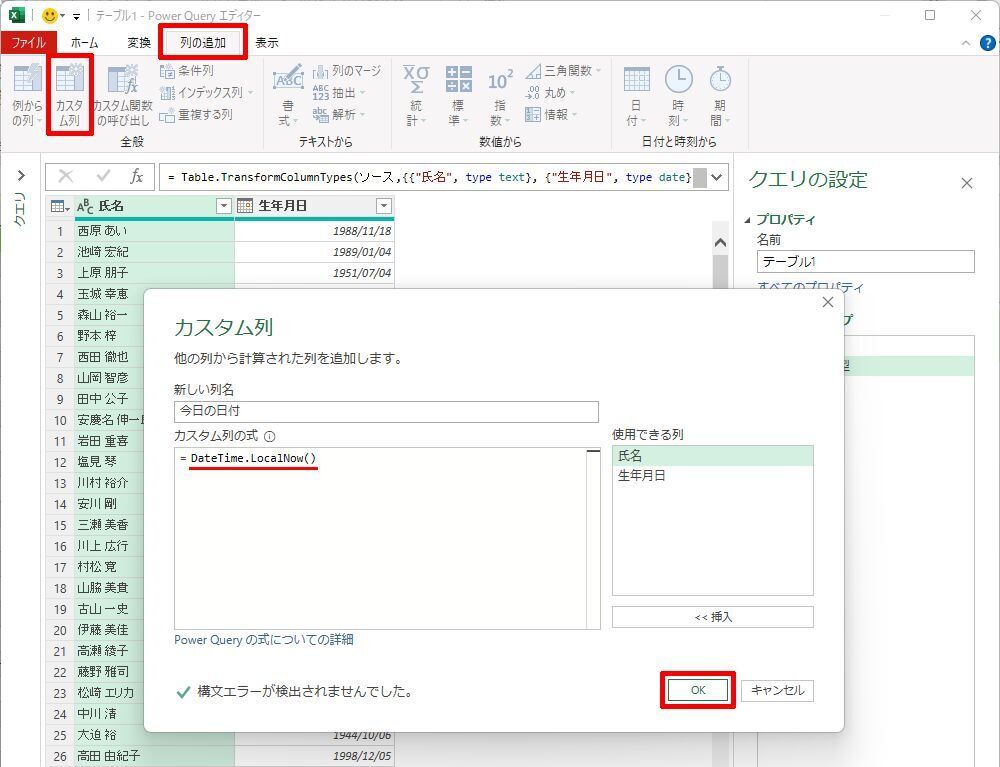The image size is (1000, 767).
Task: Select 氏名 in available columns
Action: tap(712, 456)
